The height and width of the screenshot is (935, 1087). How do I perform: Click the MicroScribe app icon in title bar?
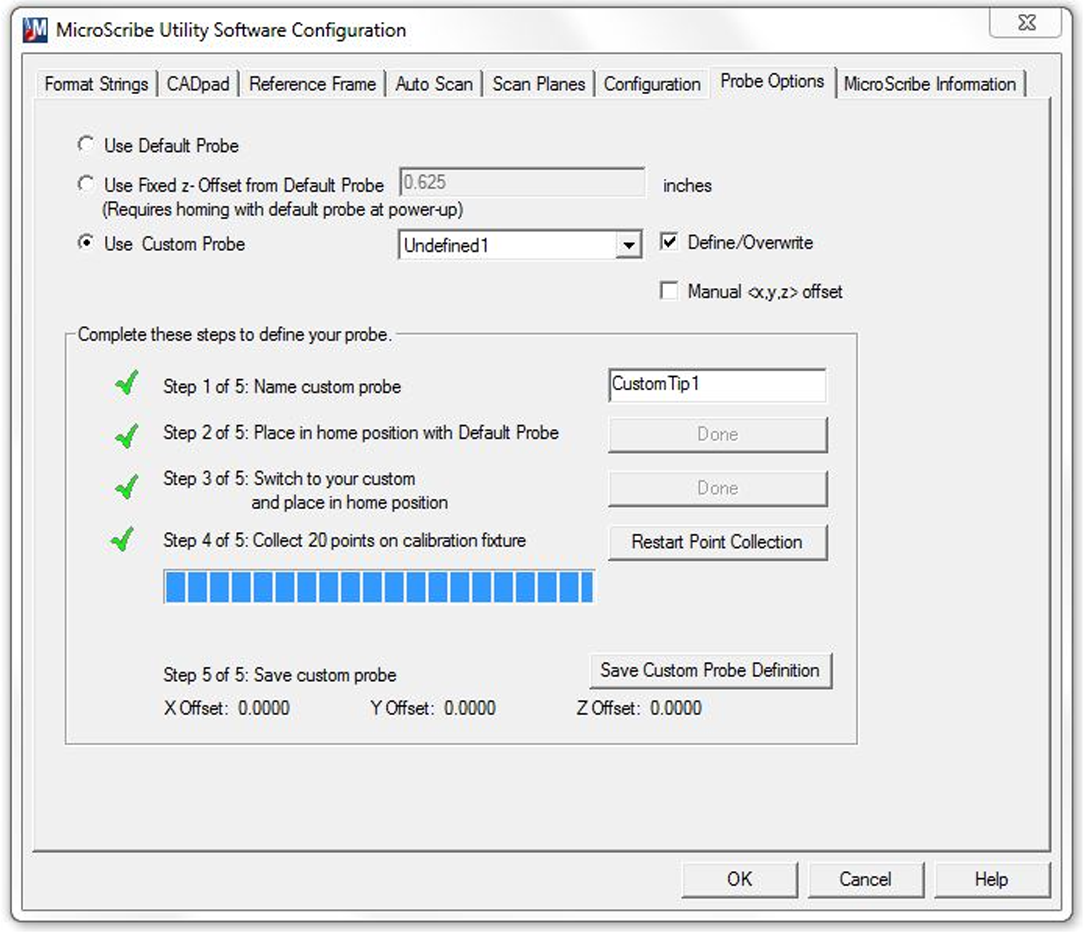(x=35, y=30)
